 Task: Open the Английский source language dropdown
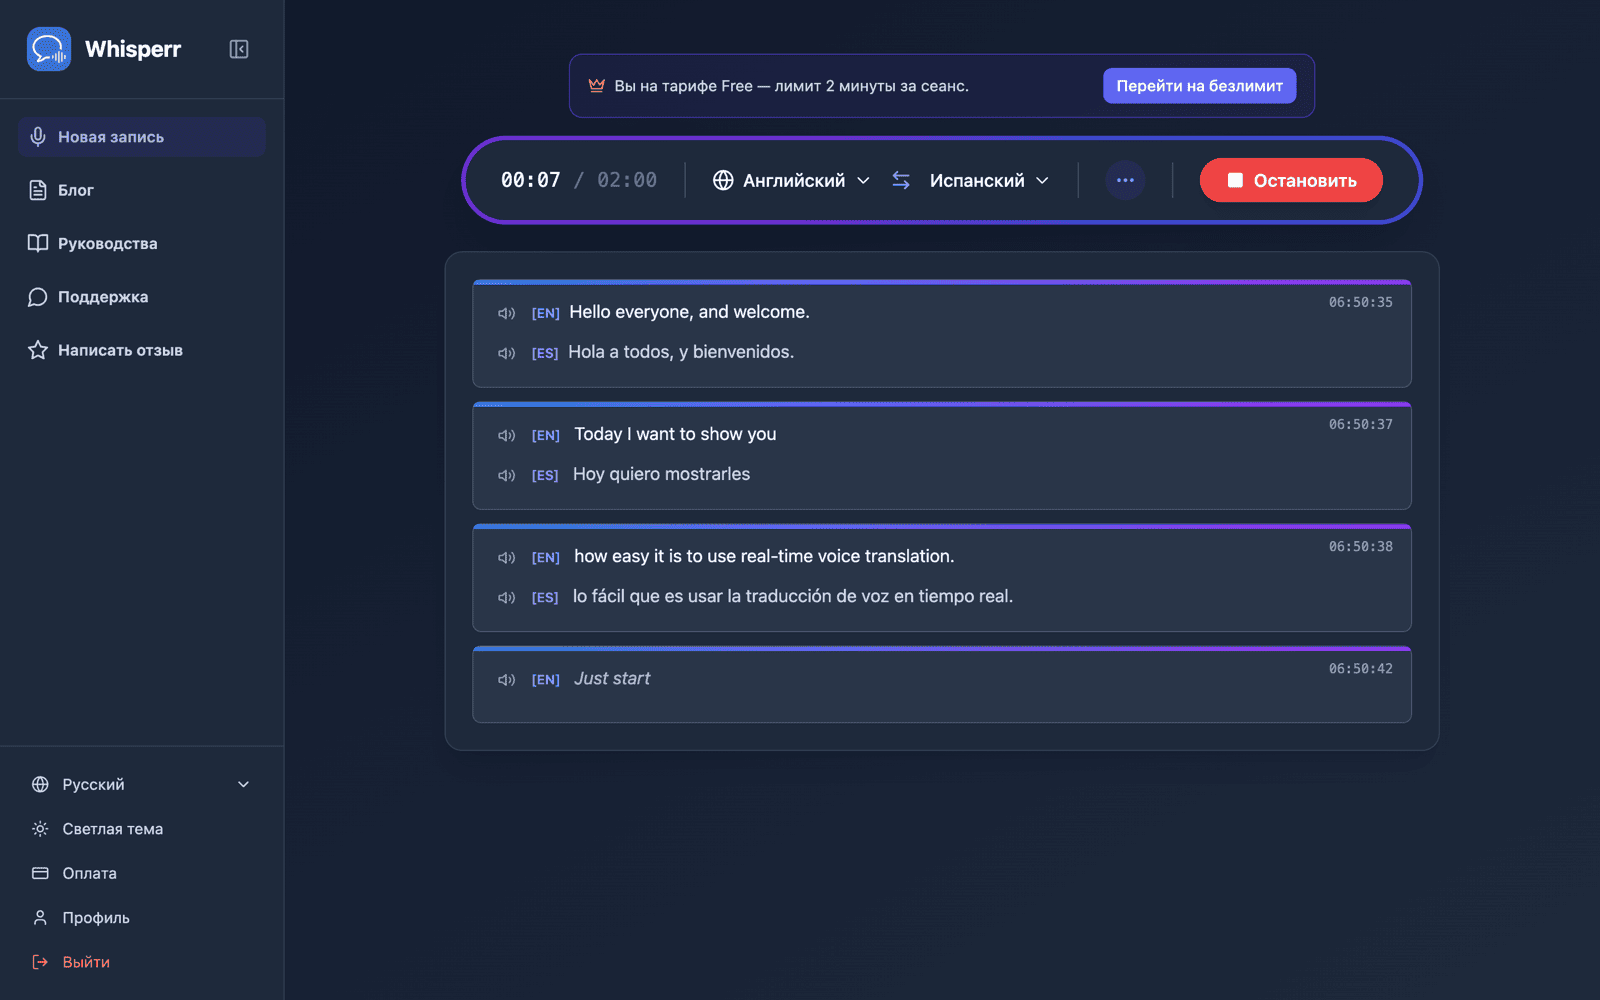pos(791,180)
